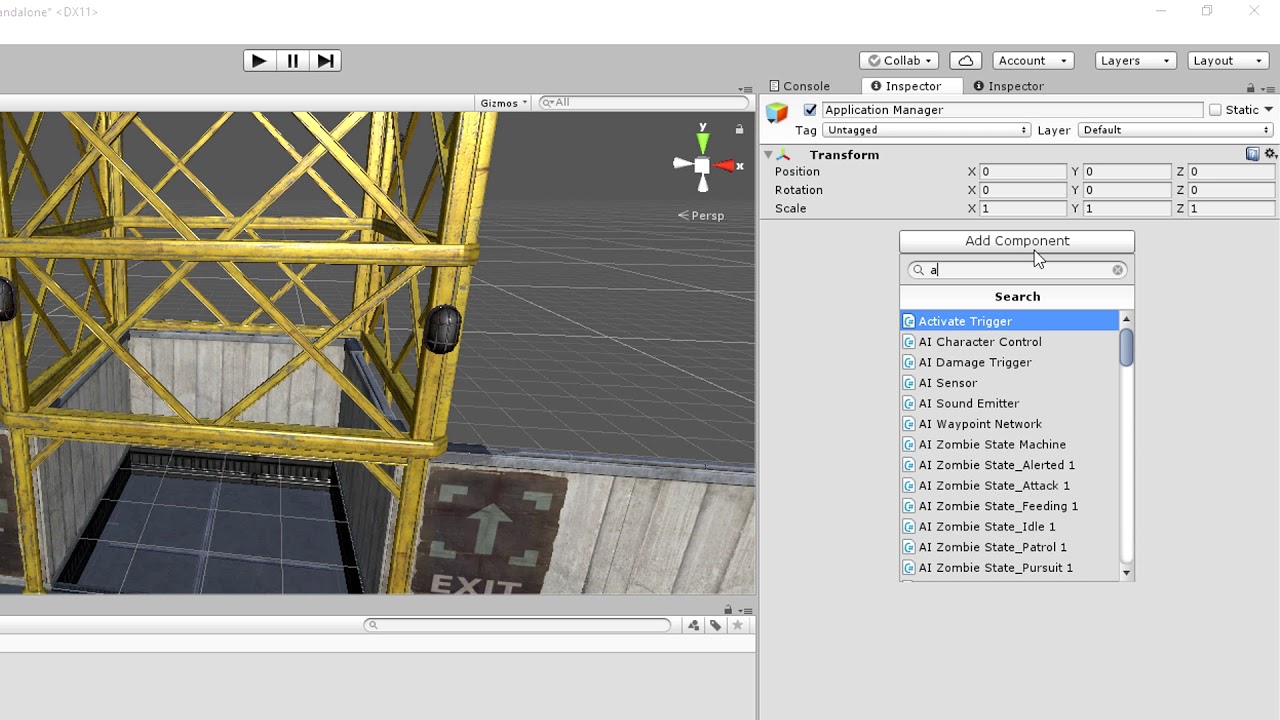Viewport: 1280px width, 720px height.
Task: Toggle Application Manager active checkbox
Action: (x=810, y=110)
